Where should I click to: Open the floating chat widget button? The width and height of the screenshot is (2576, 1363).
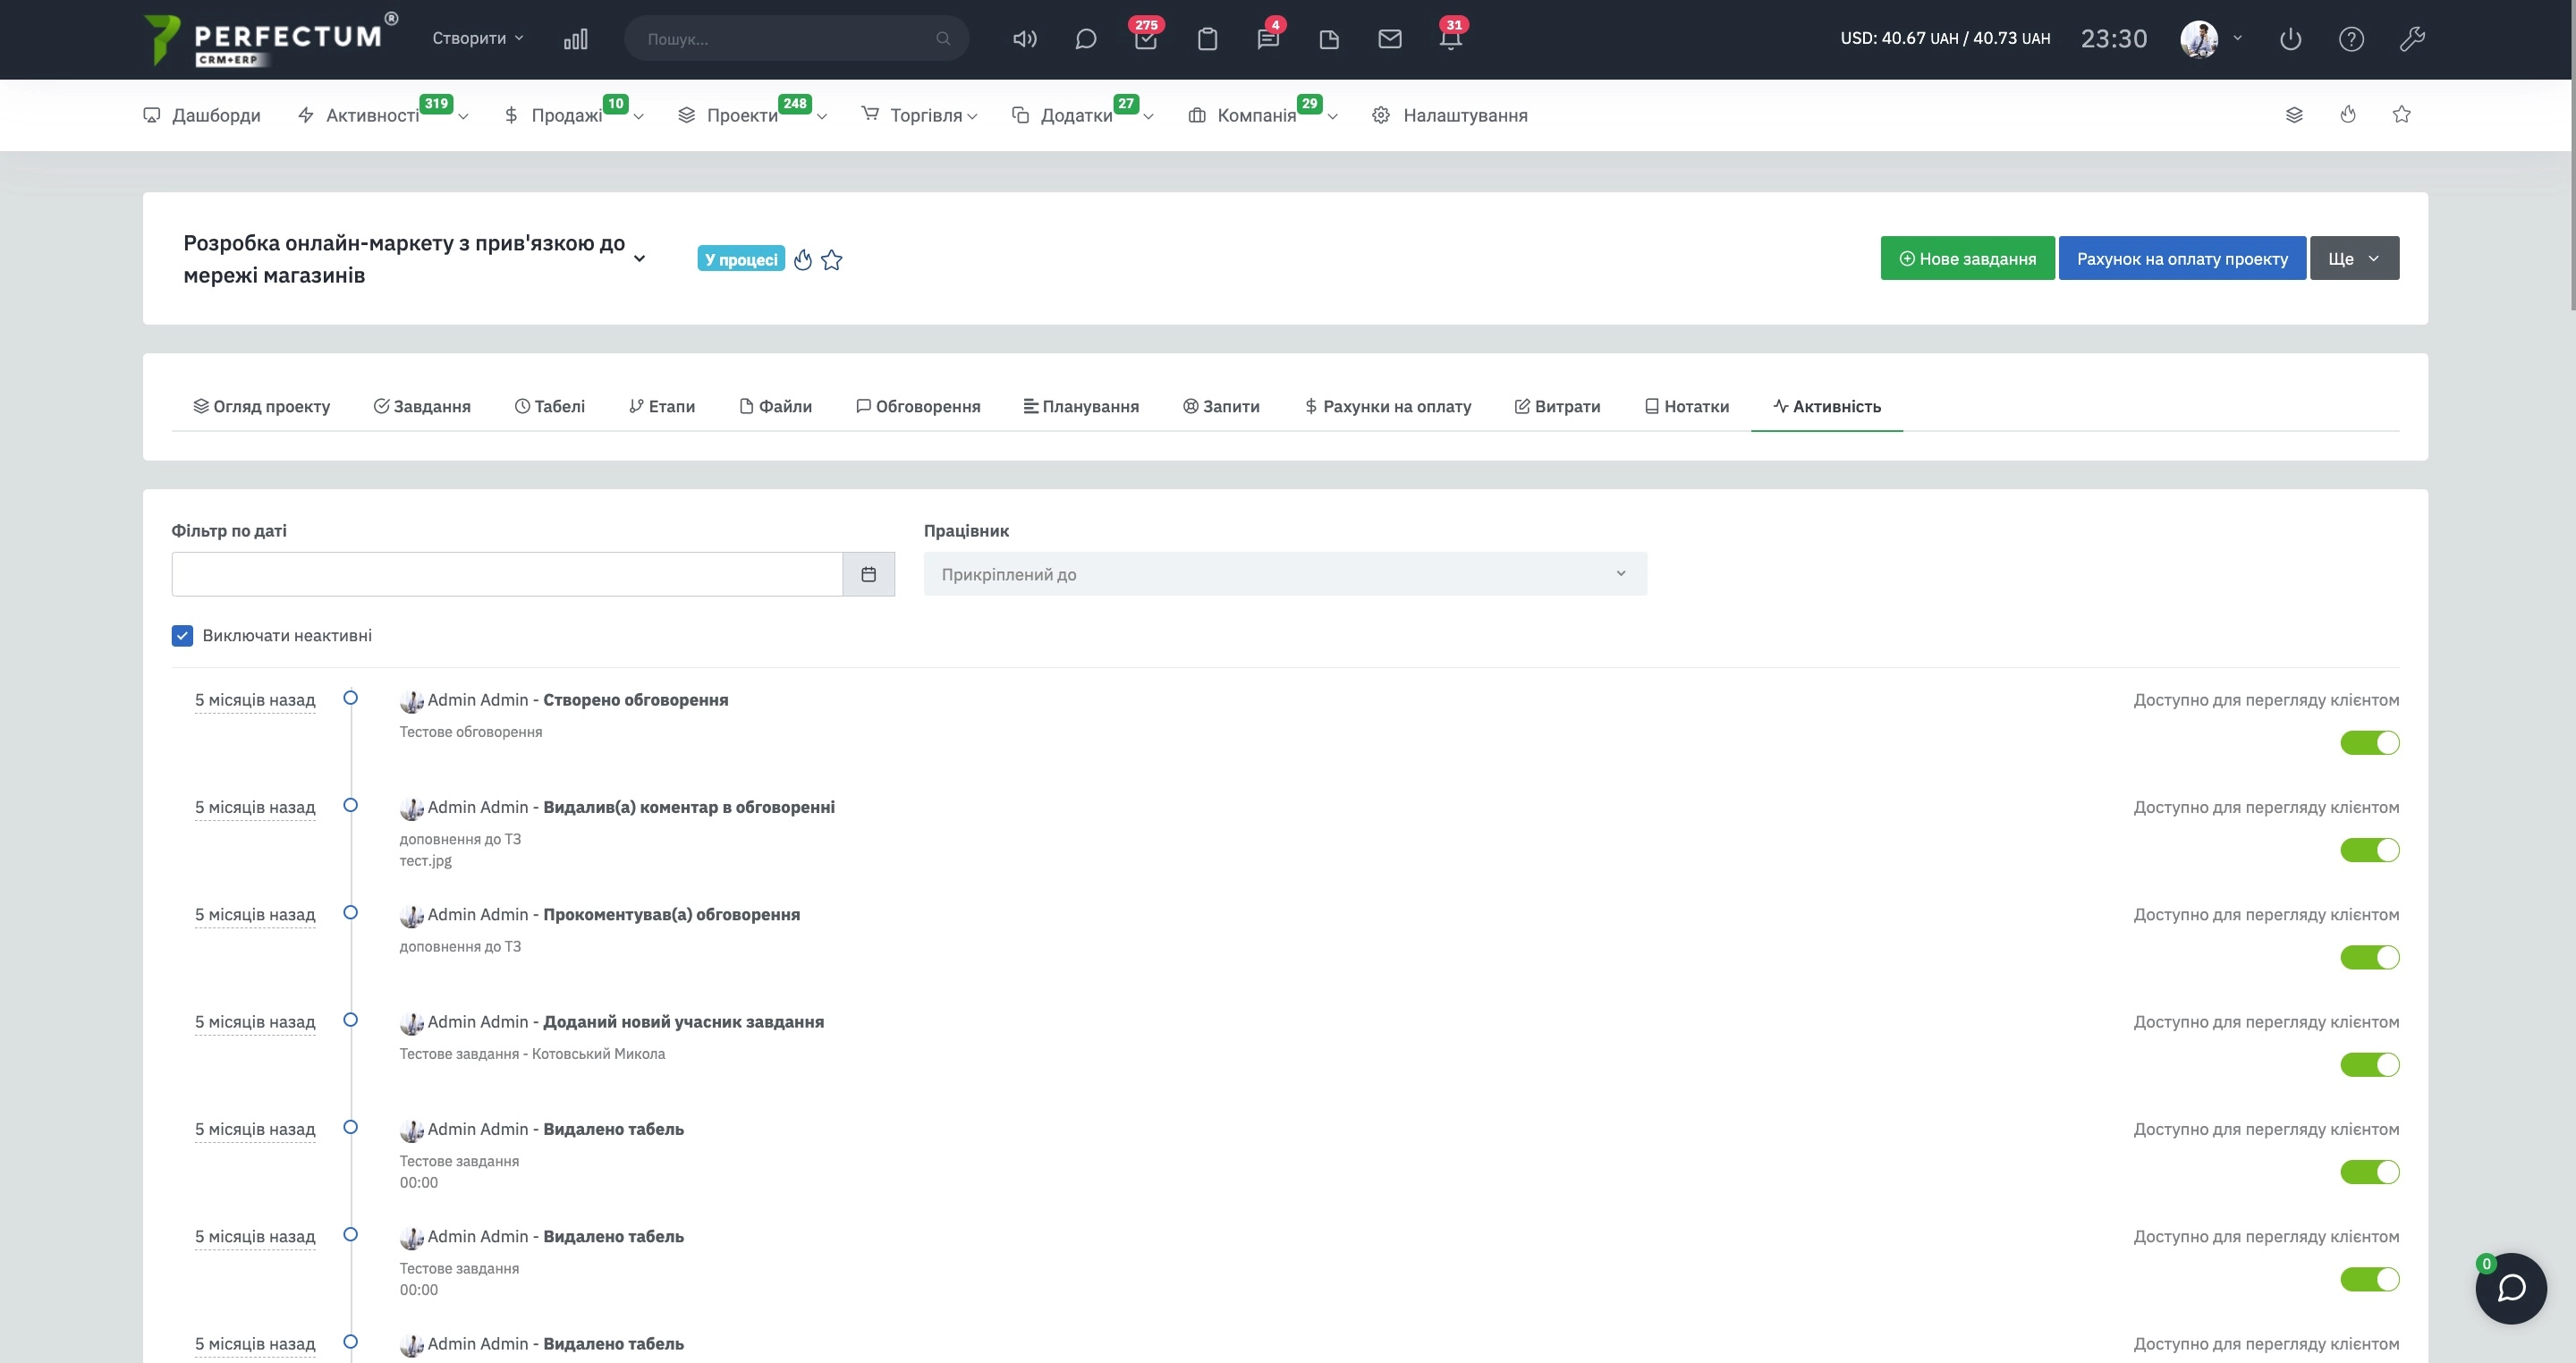[2511, 1288]
